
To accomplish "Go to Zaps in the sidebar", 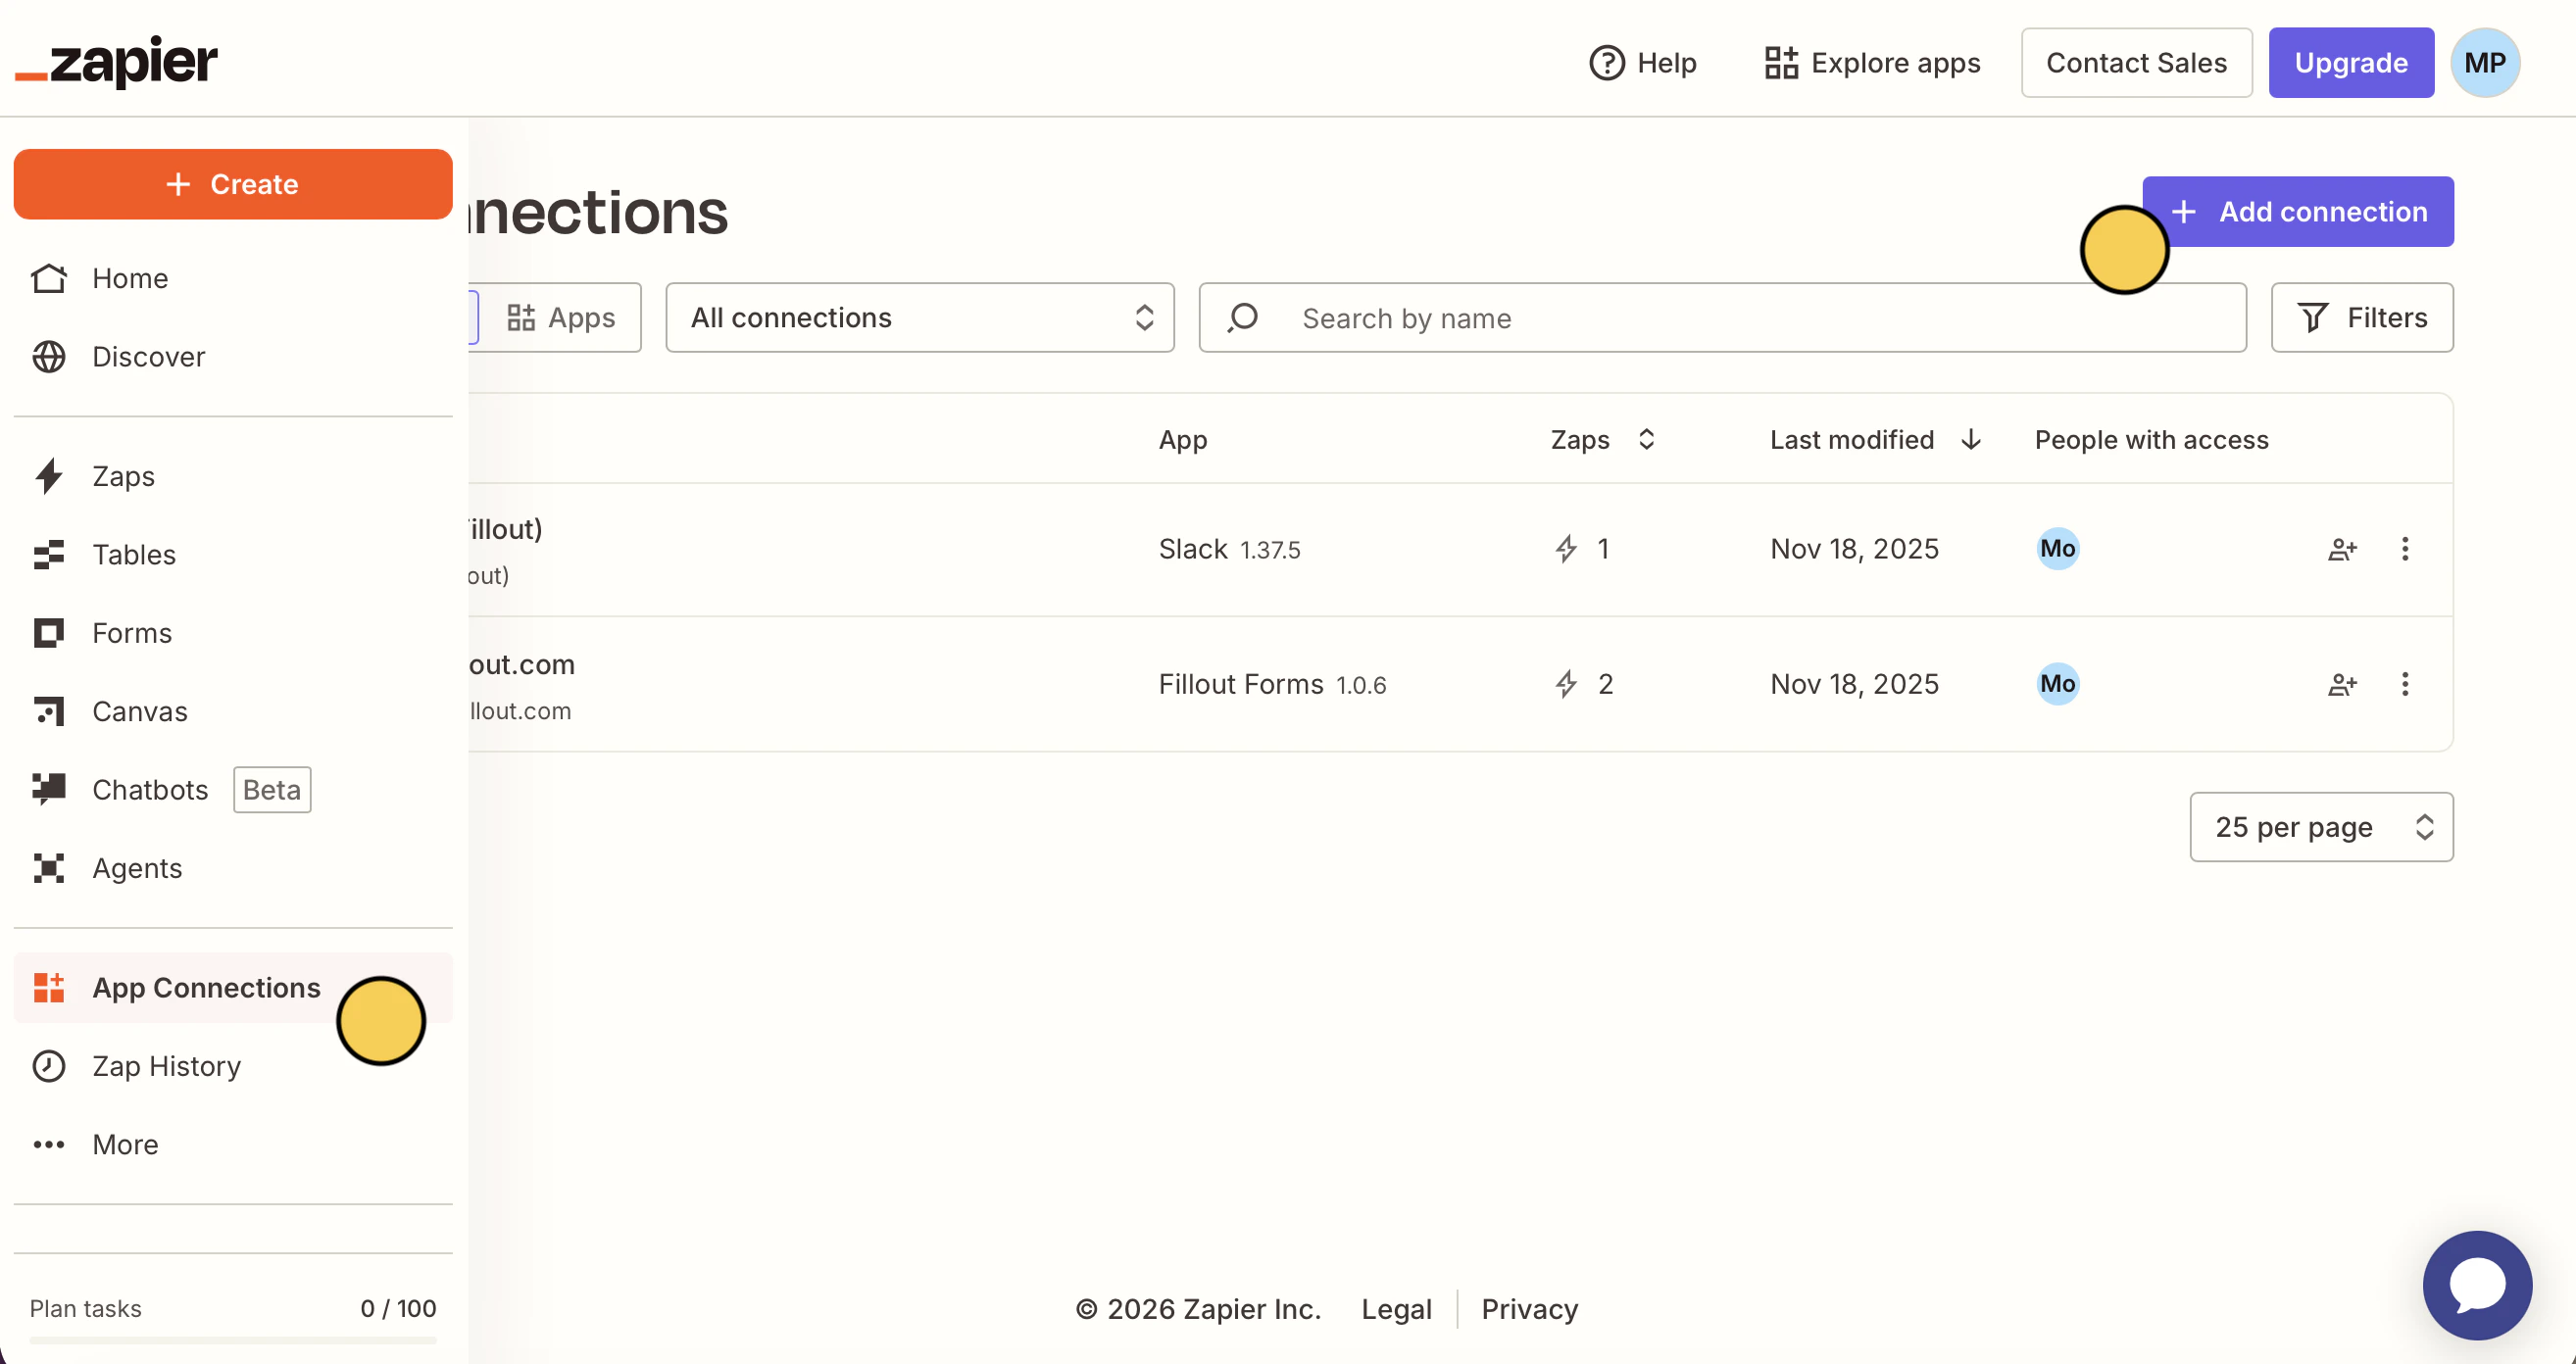I will [123, 476].
